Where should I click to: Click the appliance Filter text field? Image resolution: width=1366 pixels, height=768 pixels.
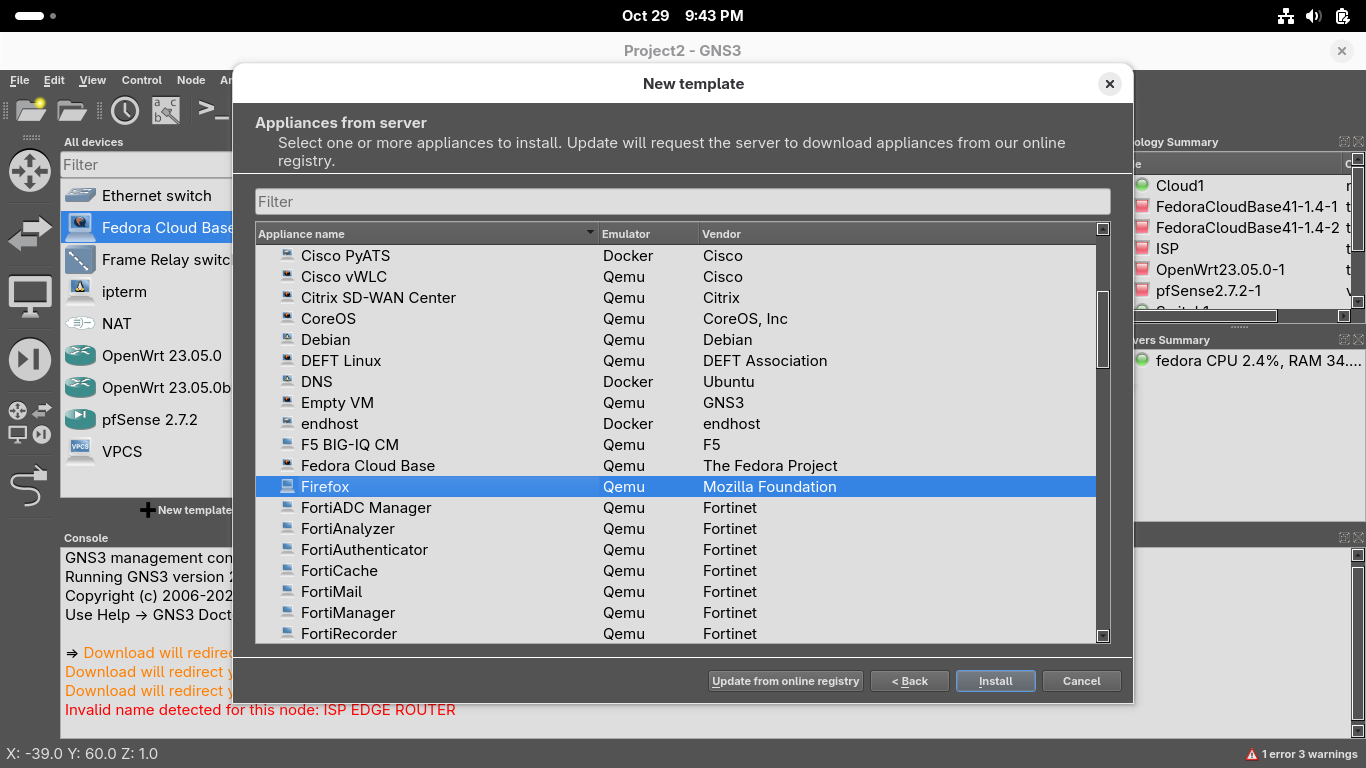tap(682, 201)
